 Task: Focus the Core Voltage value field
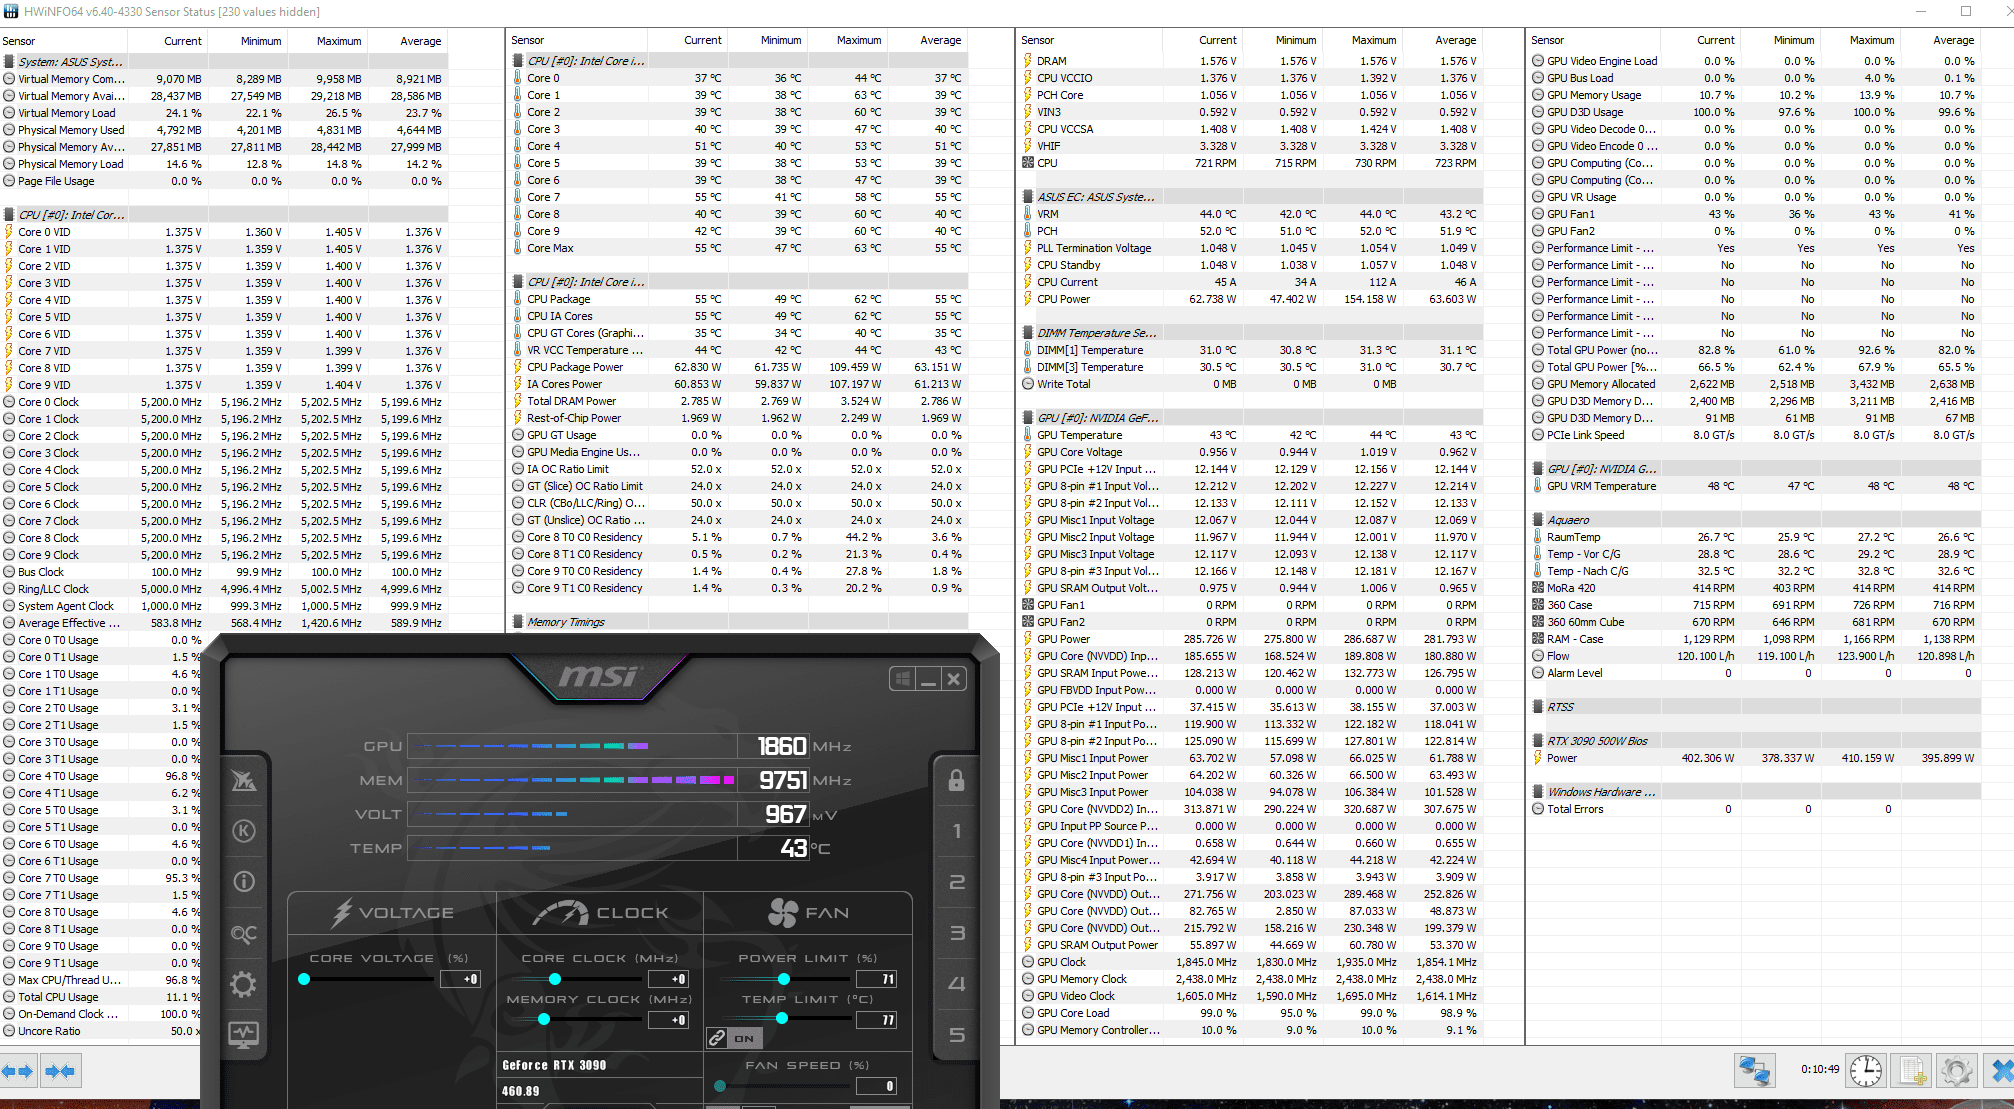pyautogui.click(x=460, y=979)
